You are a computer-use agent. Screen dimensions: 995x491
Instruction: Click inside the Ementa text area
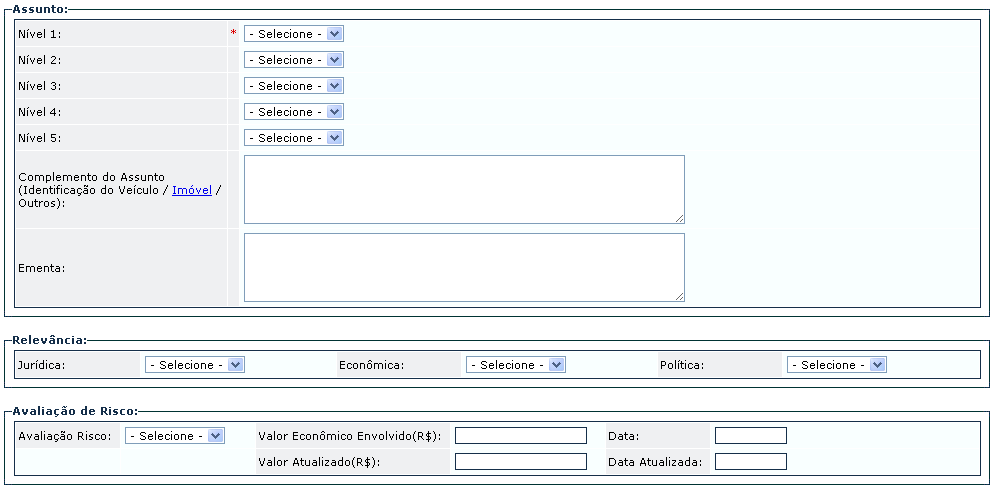pos(465,268)
